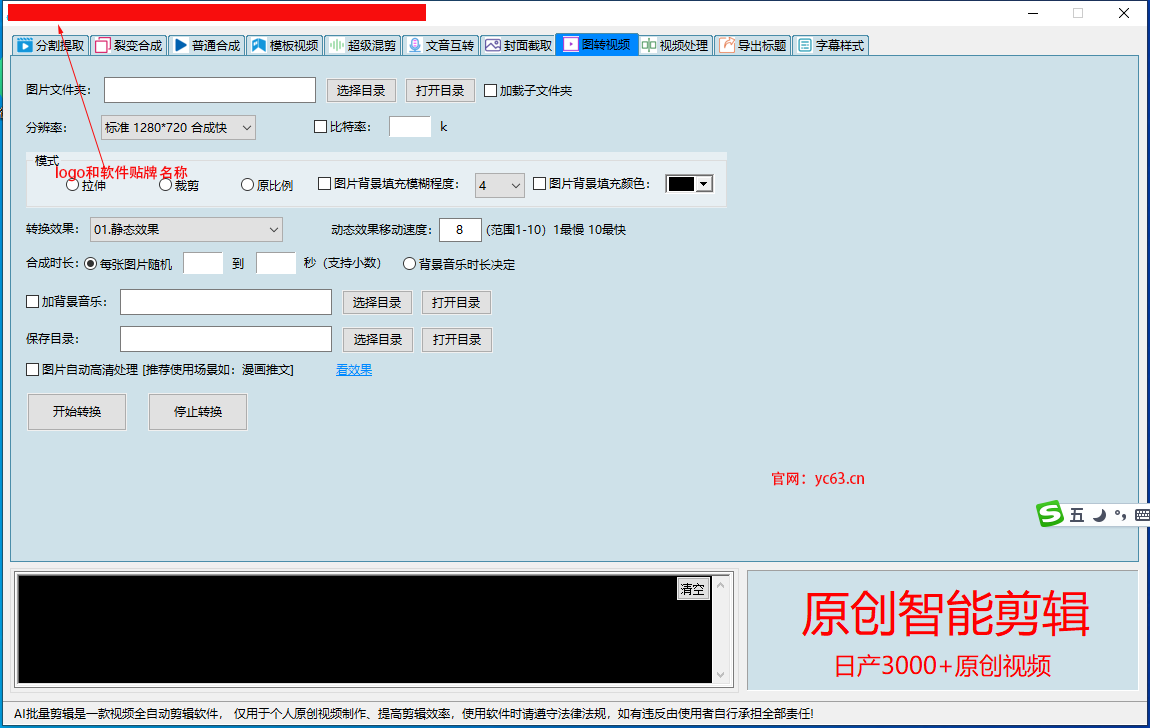Click the background music path input field
Screen dimensions: 1150x728
coord(226,302)
